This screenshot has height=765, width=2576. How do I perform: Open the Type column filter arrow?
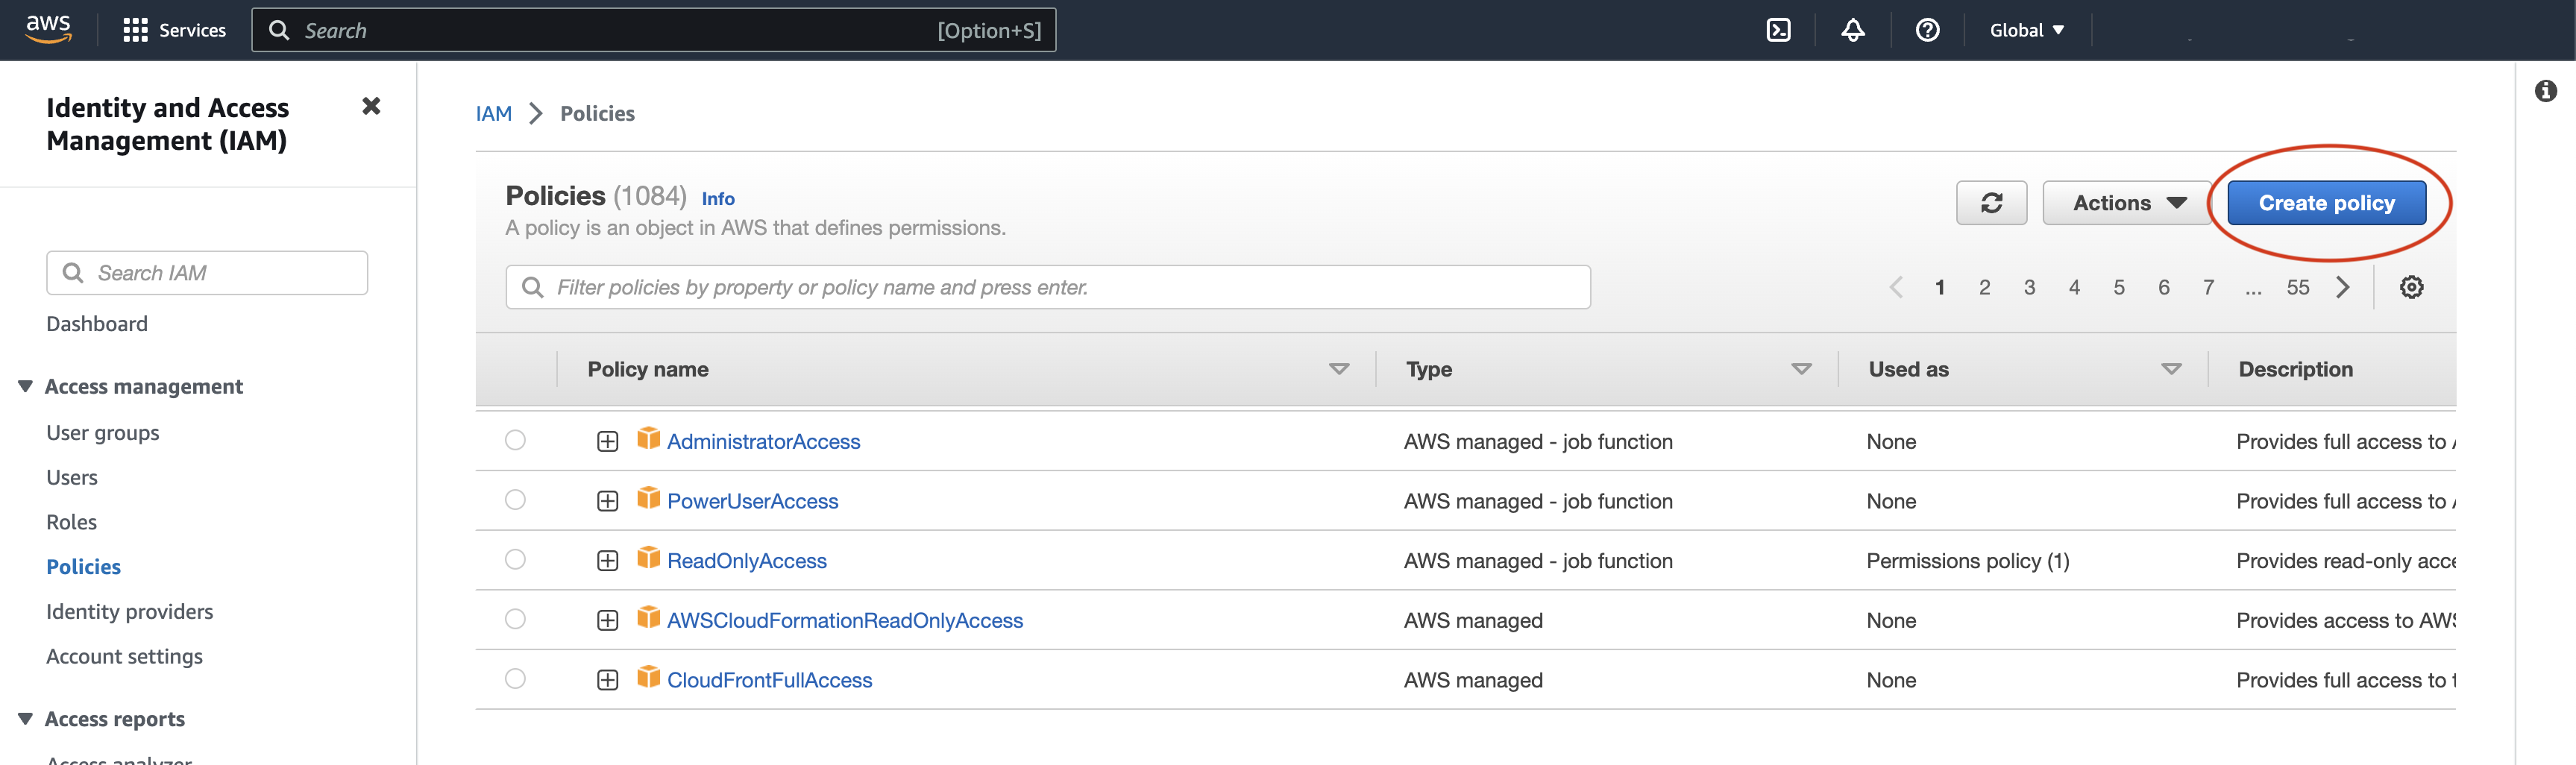(x=1801, y=370)
